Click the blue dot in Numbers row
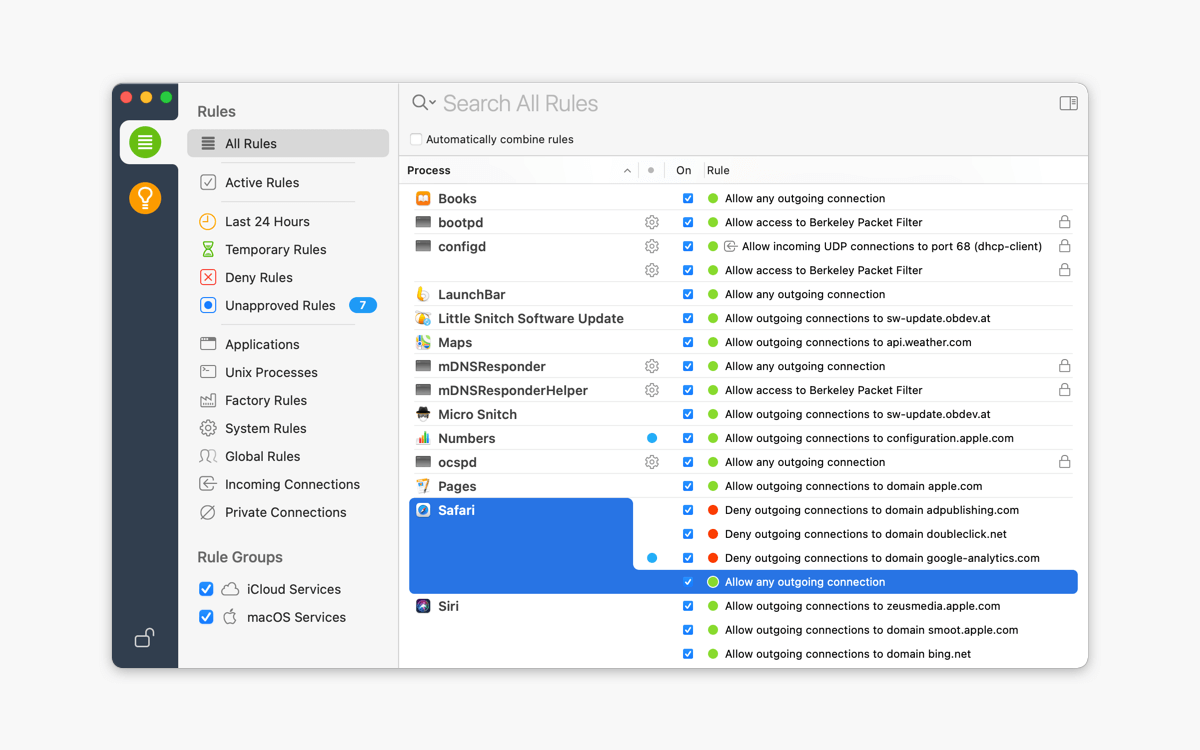The width and height of the screenshot is (1200, 750). [x=652, y=438]
